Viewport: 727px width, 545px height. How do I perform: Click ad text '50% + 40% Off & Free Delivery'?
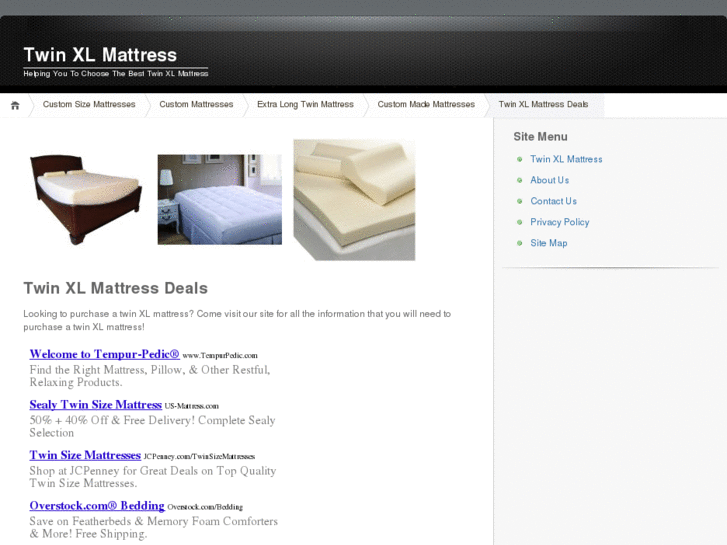(153, 427)
